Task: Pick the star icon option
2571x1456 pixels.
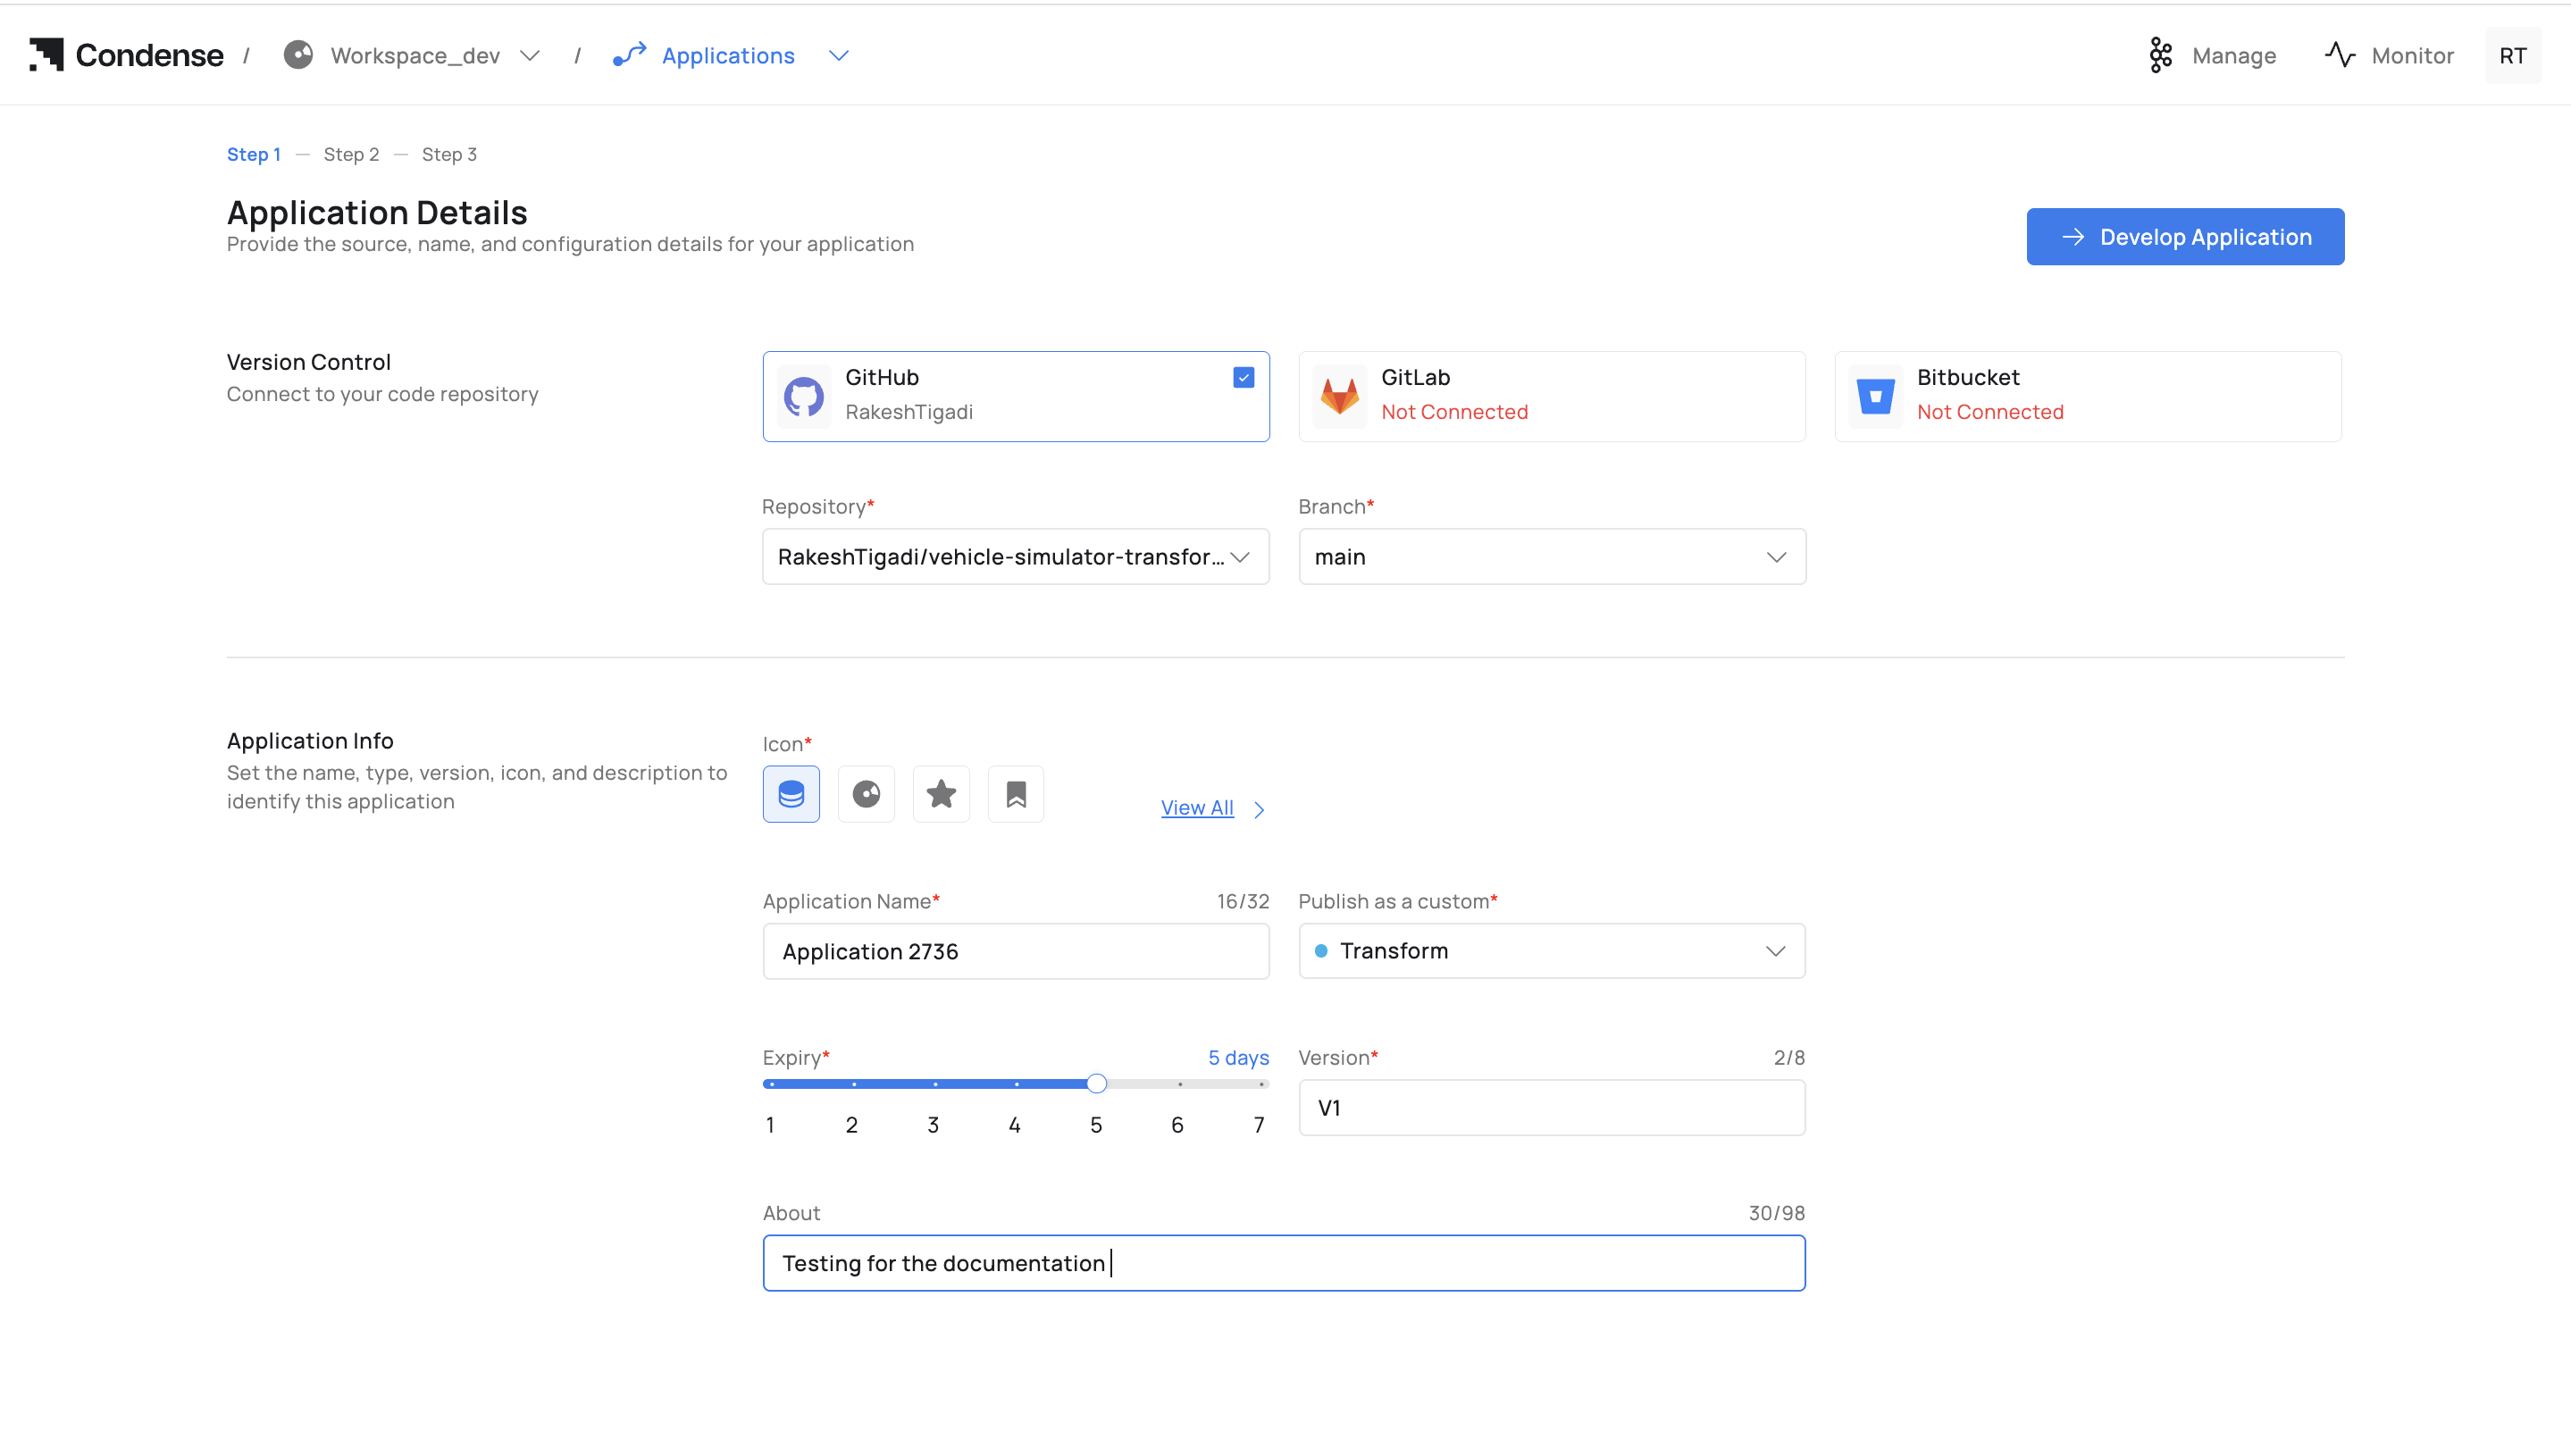Action: [x=941, y=794]
